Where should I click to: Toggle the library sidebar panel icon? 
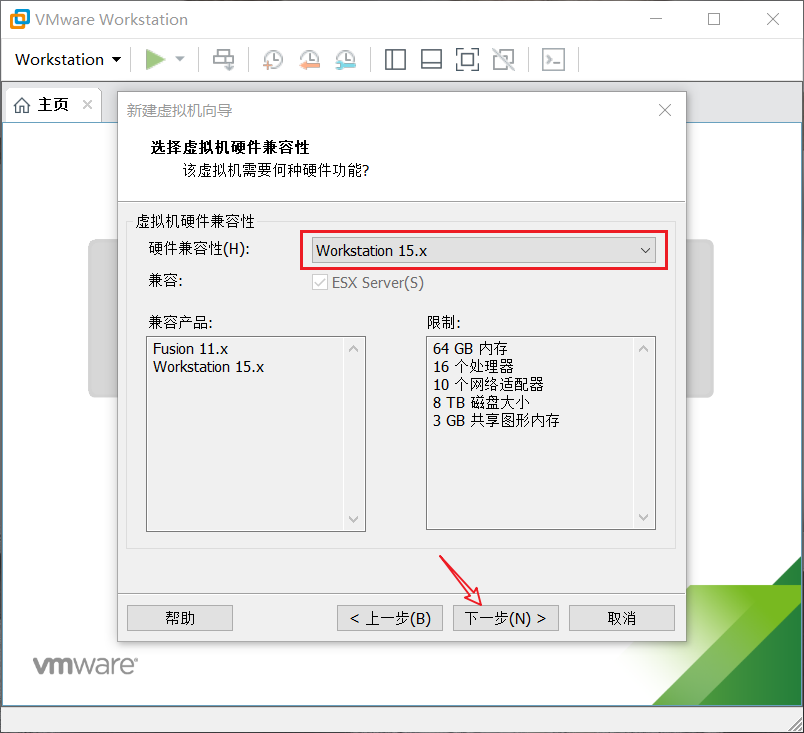pos(395,59)
